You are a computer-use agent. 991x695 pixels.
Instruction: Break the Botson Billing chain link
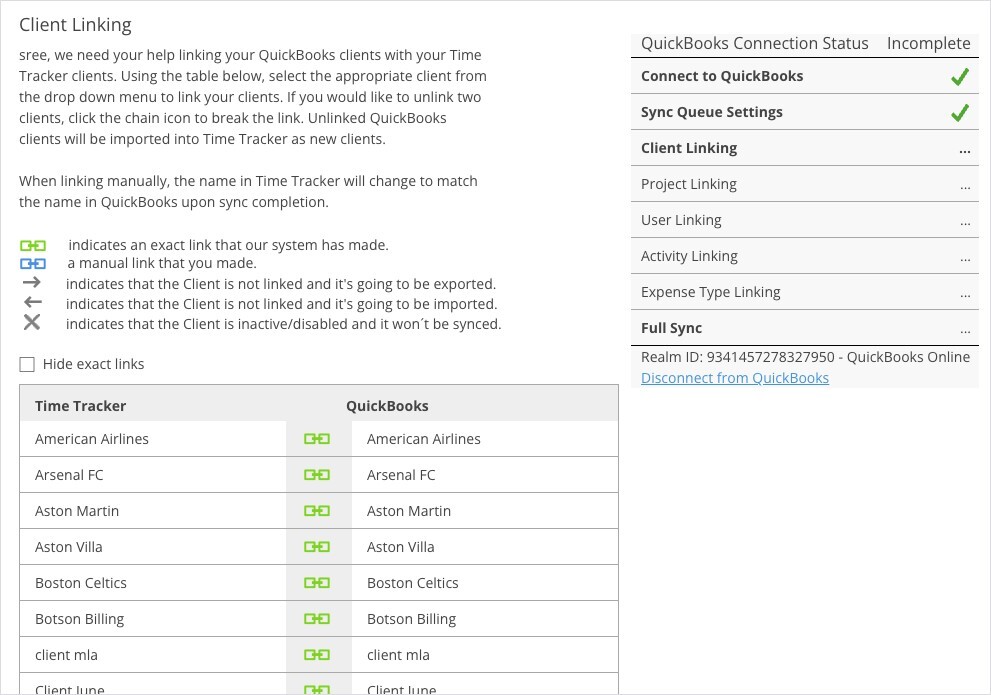tap(317, 619)
